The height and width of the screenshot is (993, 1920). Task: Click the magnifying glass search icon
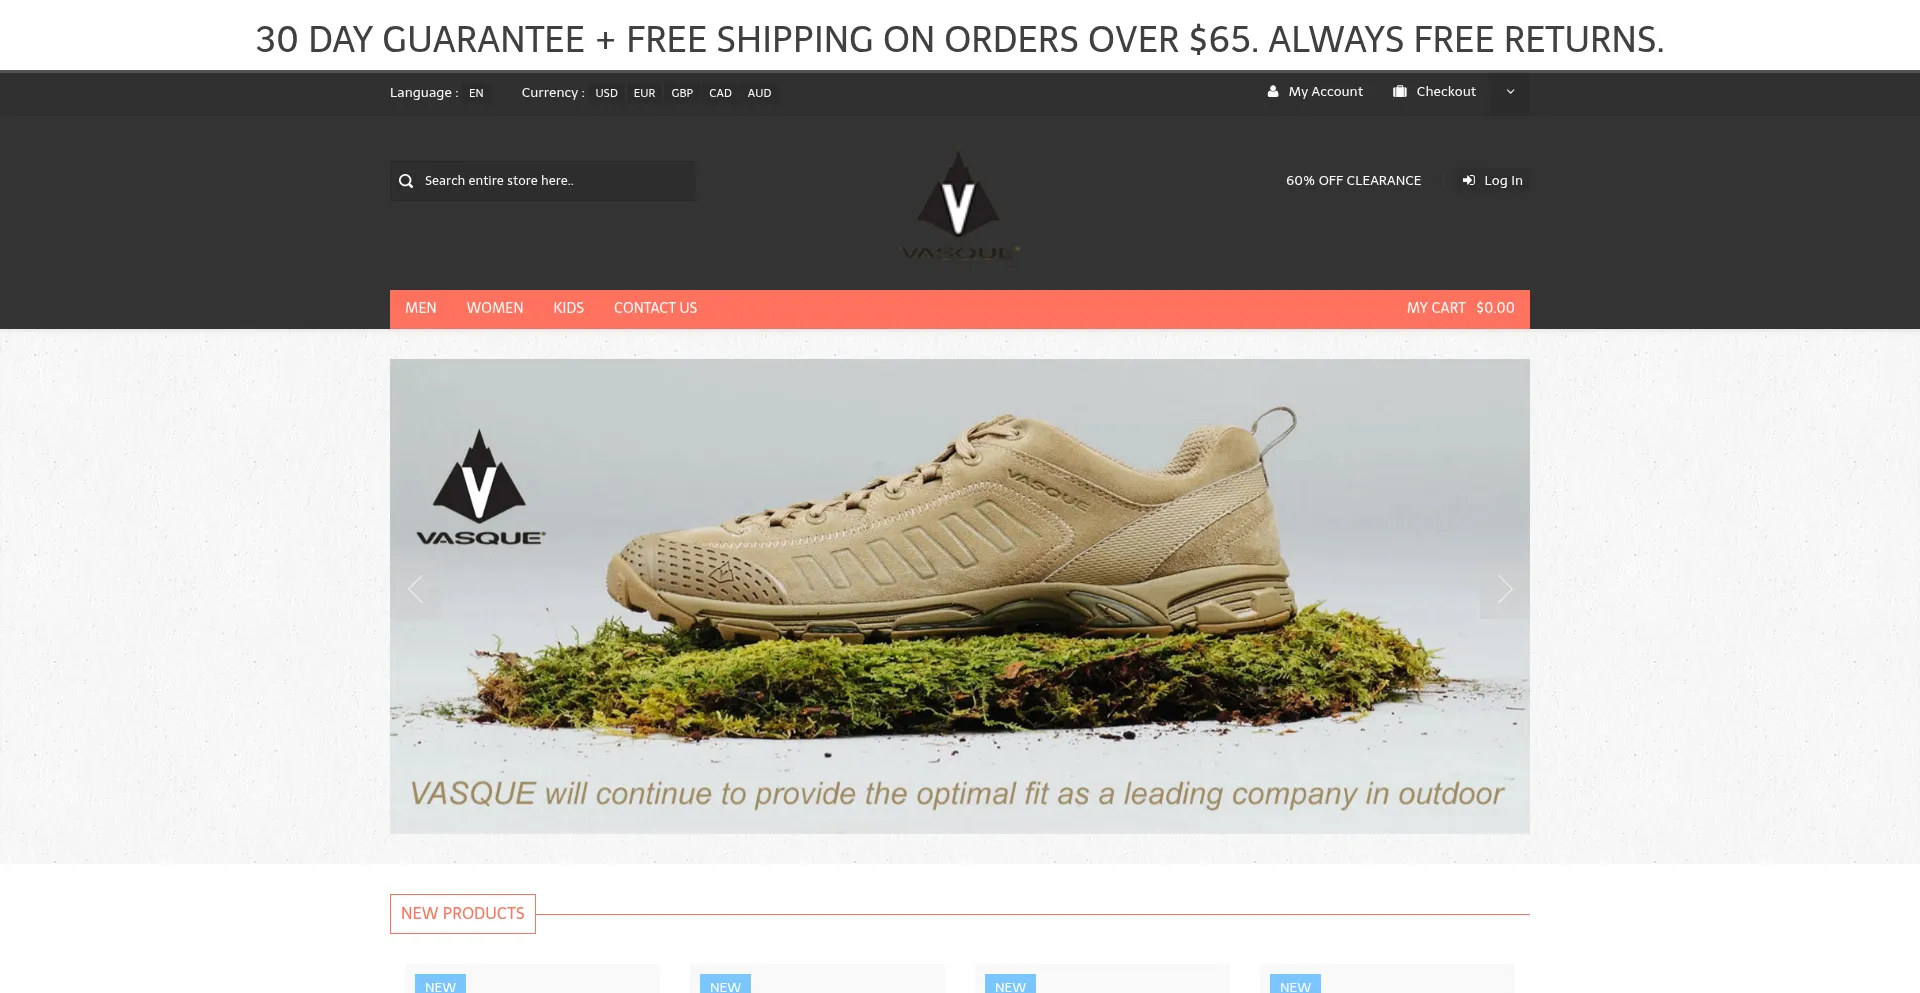[x=406, y=181]
